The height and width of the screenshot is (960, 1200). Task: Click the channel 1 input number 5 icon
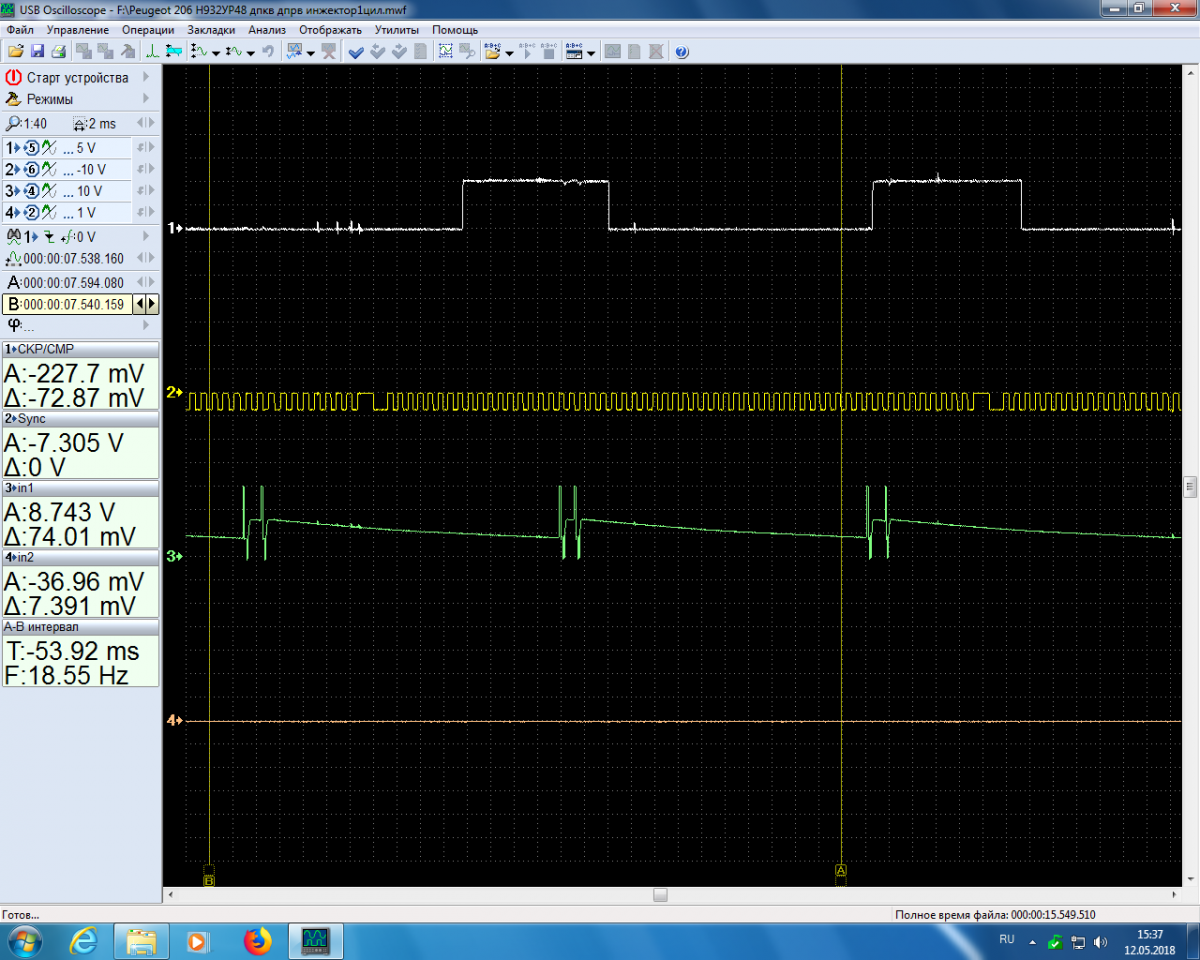tap(30, 147)
